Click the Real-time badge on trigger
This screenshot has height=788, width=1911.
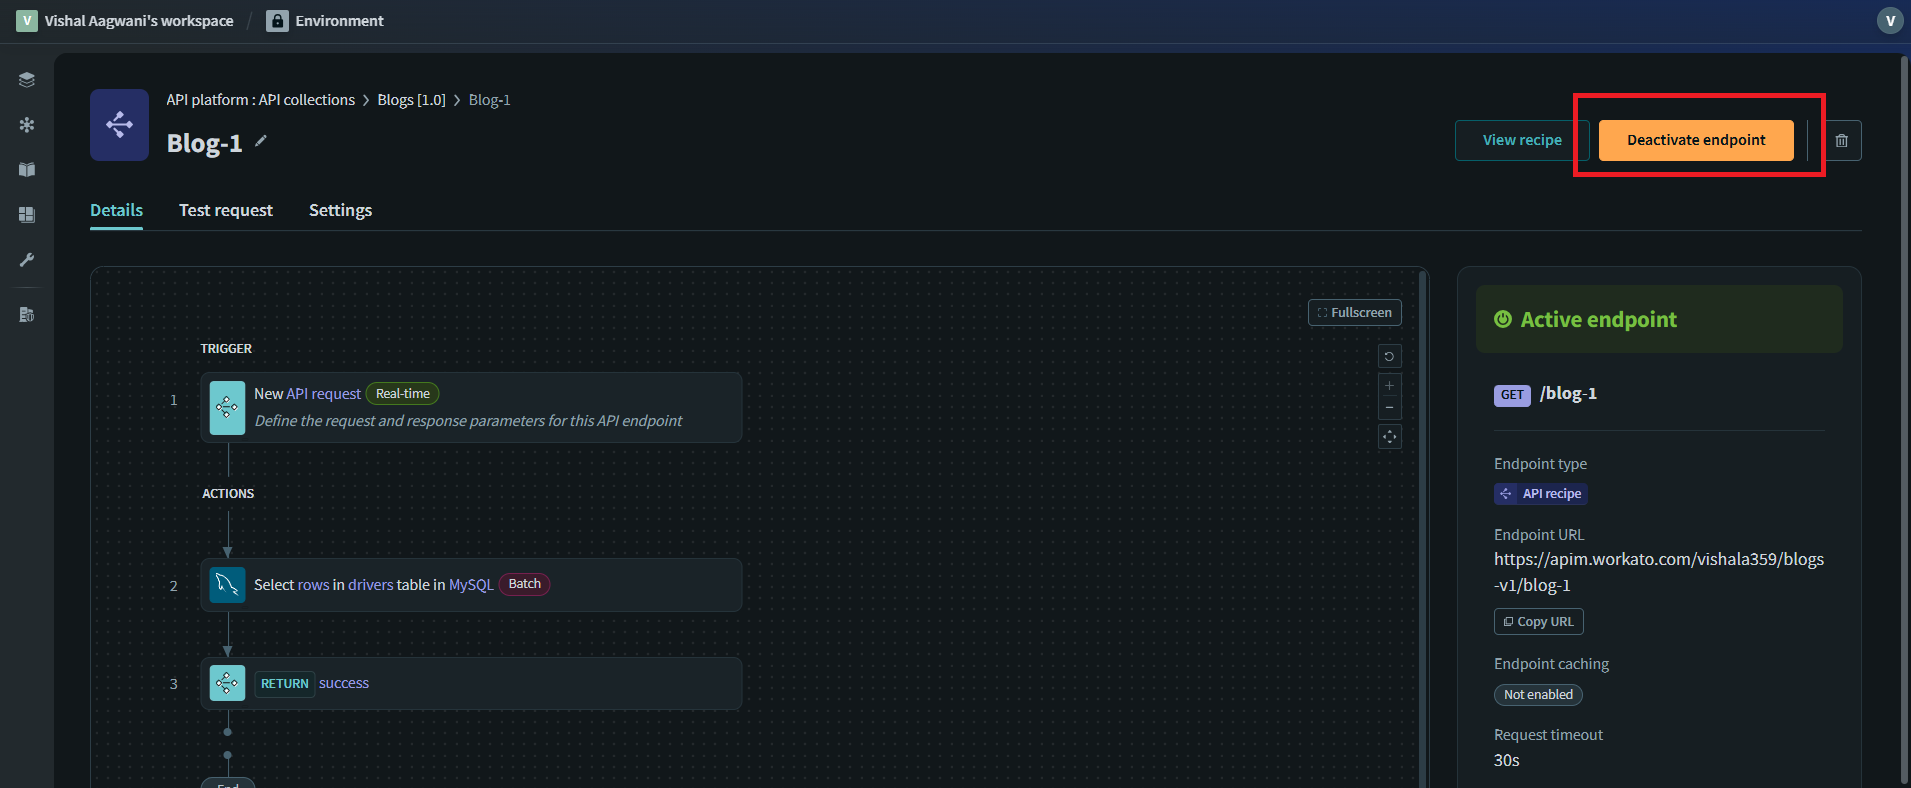[x=402, y=394]
